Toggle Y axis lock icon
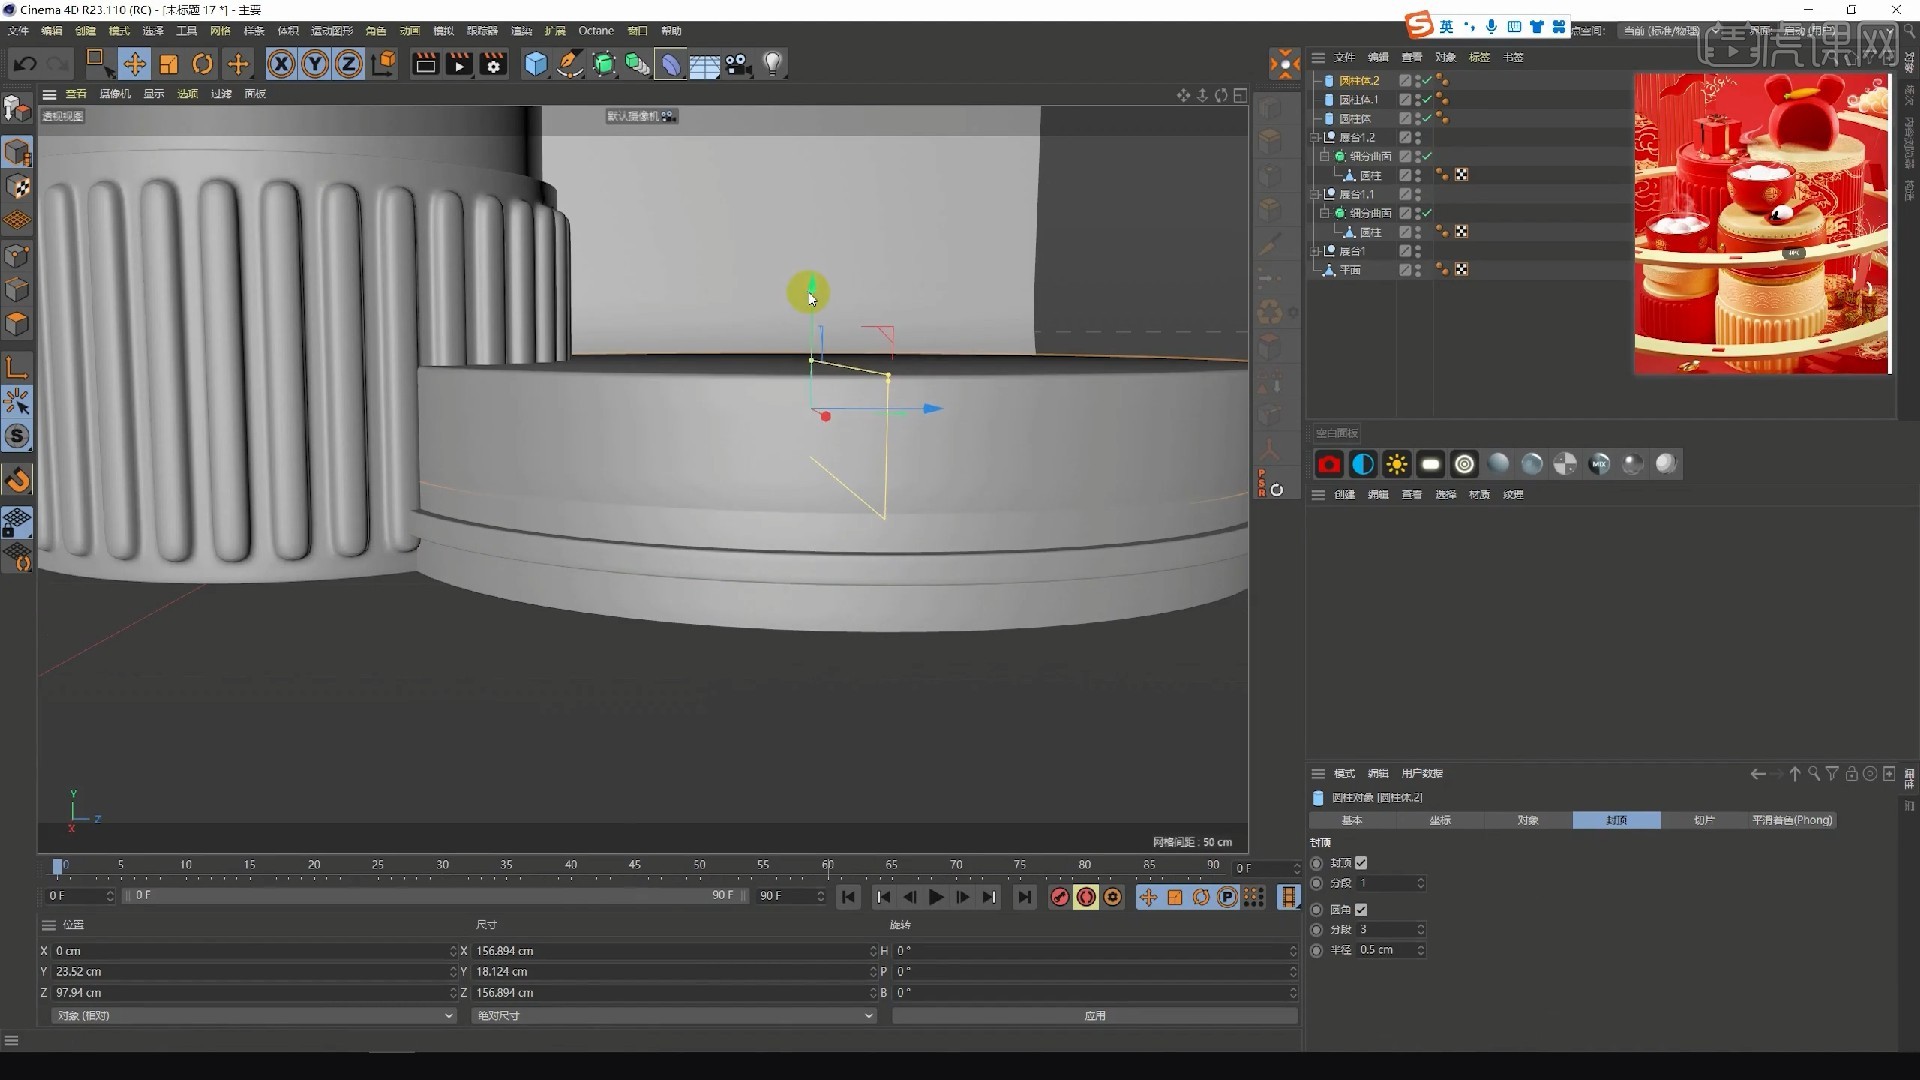 point(315,64)
